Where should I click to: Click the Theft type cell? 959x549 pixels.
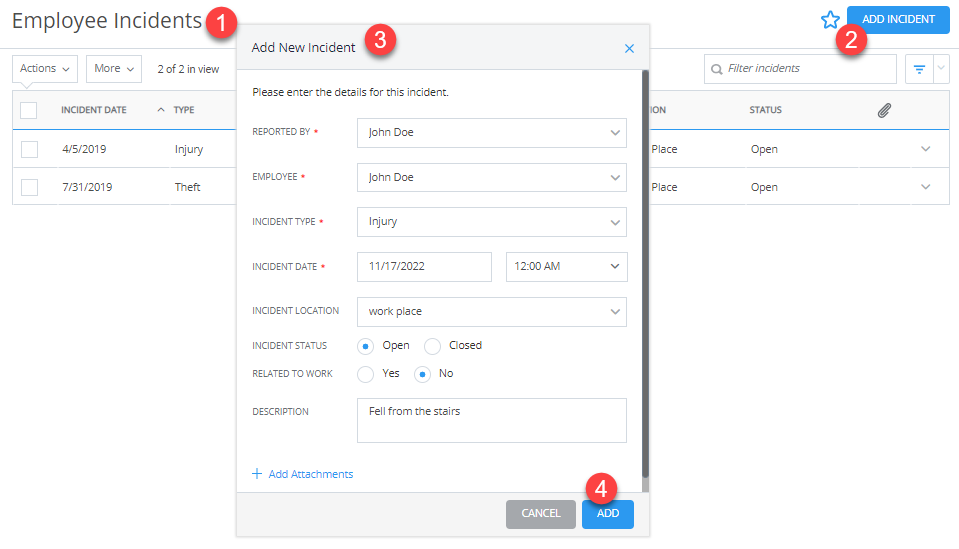click(x=187, y=187)
